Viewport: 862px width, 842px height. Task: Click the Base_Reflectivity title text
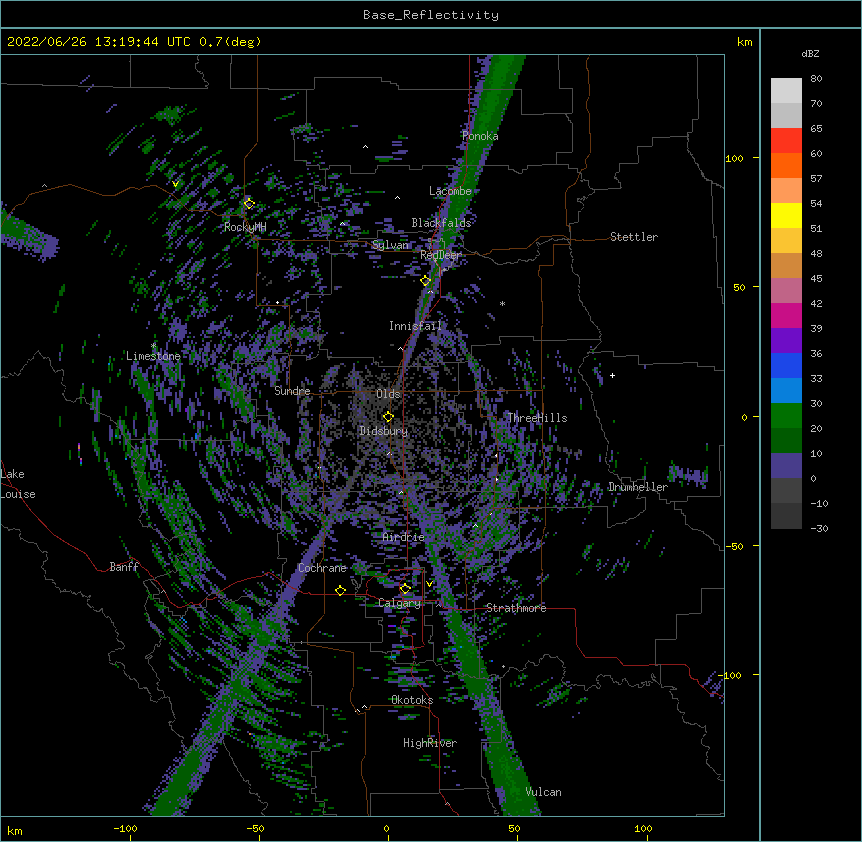[x=430, y=15]
